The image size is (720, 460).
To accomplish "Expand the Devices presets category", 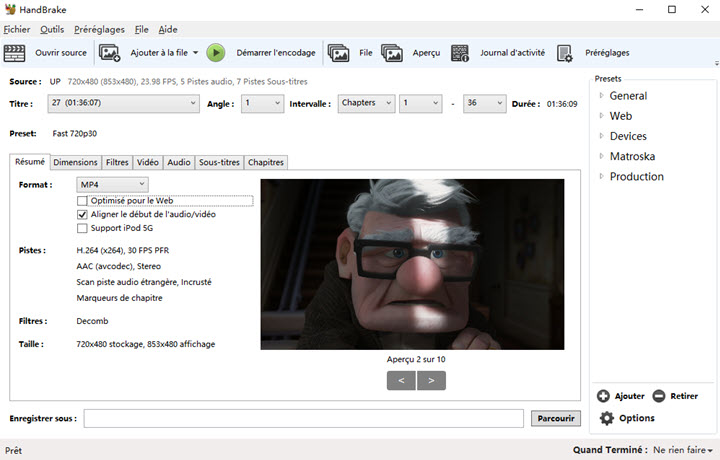I will pos(602,136).
